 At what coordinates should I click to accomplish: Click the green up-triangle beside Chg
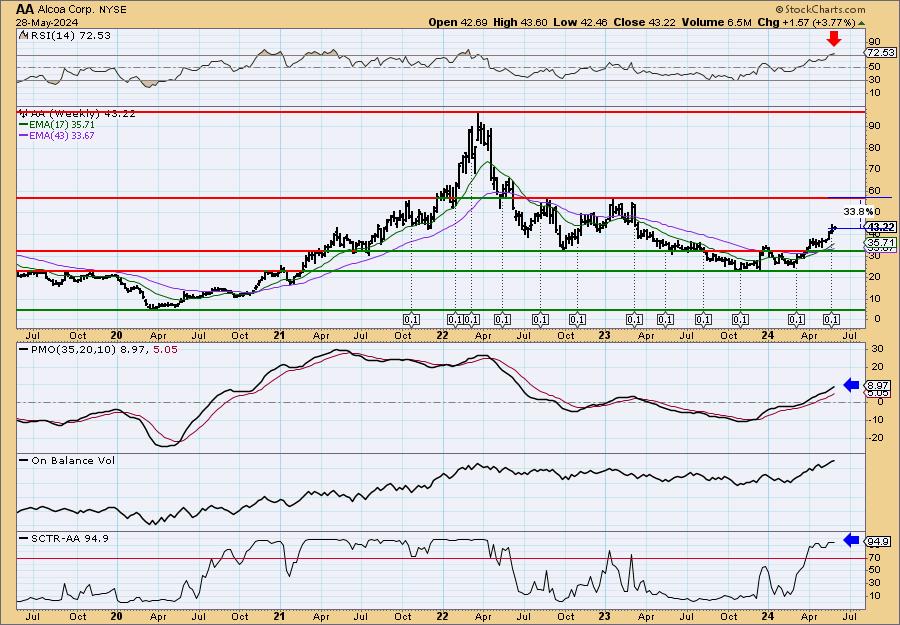point(862,22)
